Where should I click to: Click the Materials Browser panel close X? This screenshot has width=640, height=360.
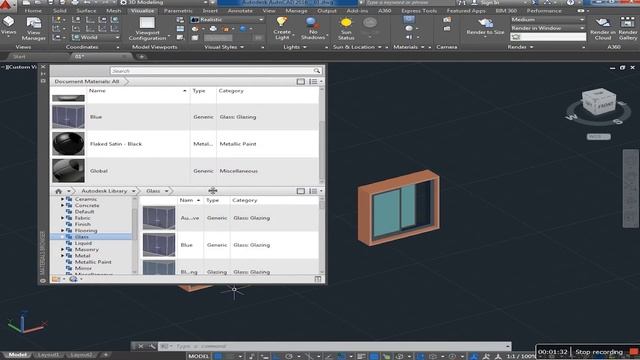[x=43, y=67]
